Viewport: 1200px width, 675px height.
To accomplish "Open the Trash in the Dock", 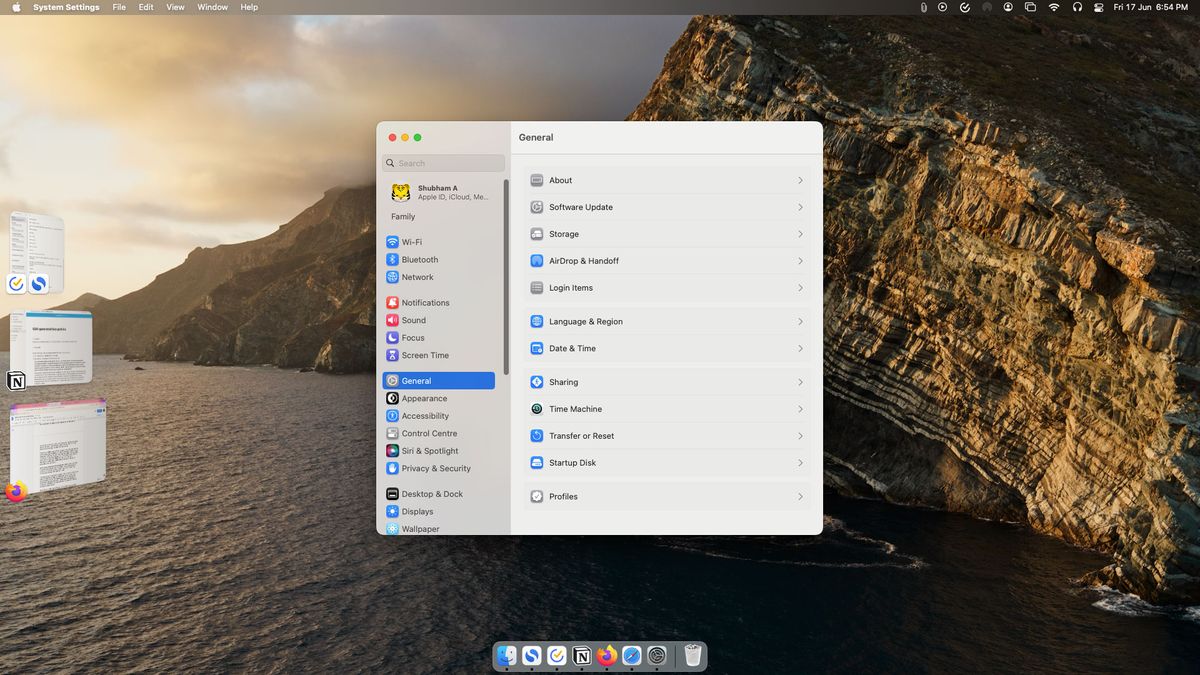I will click(x=692, y=655).
